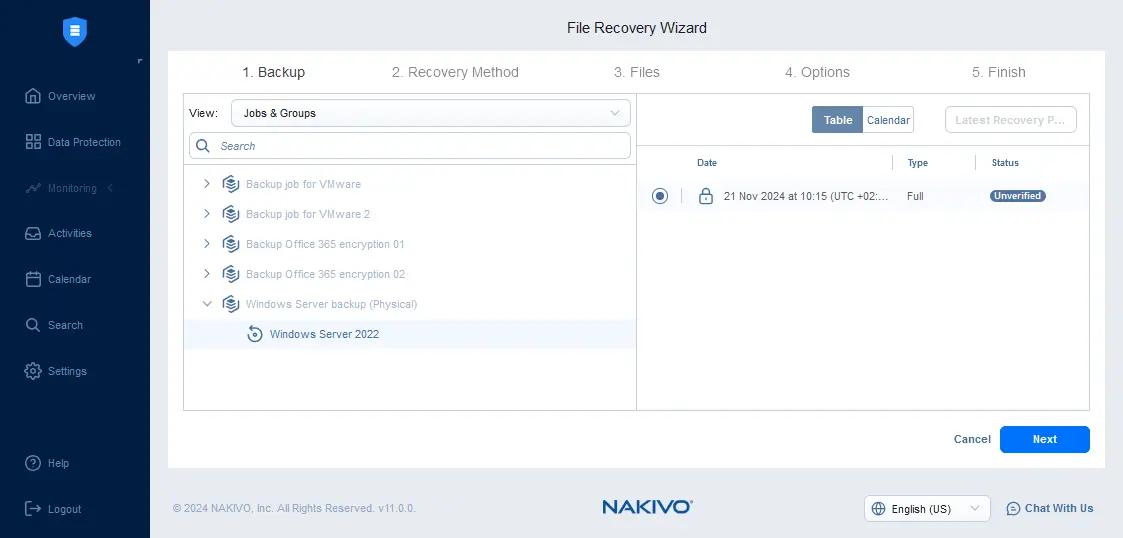Click the Cancel button
1123x538 pixels.
972,439
